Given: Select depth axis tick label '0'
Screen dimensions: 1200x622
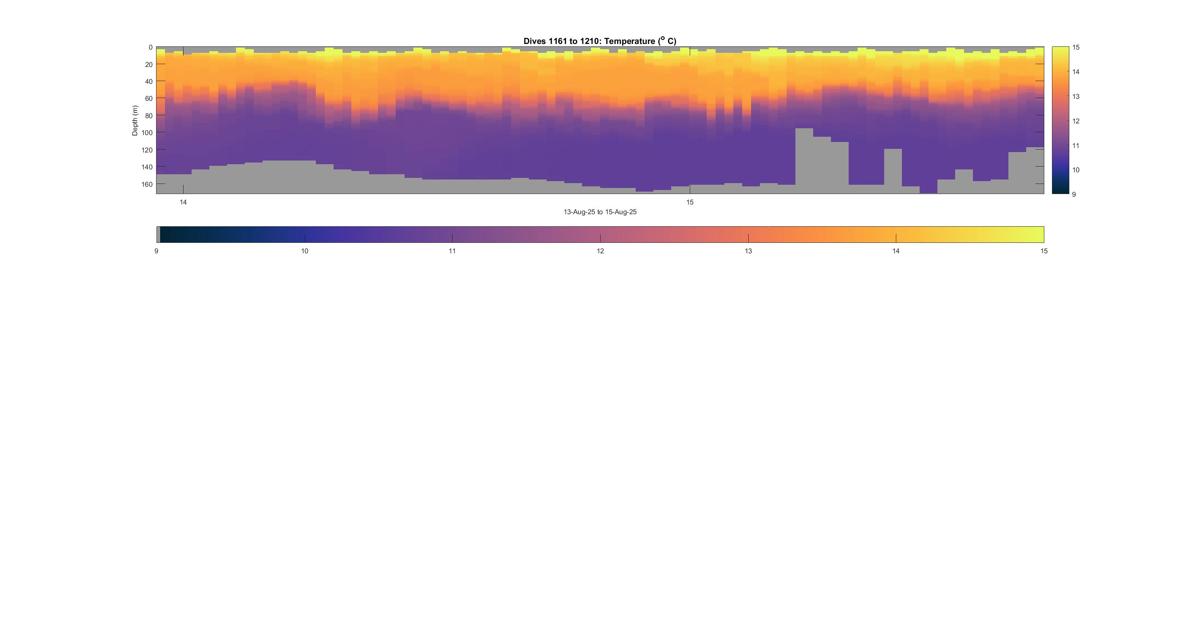Looking at the screenshot, I should pos(150,47).
